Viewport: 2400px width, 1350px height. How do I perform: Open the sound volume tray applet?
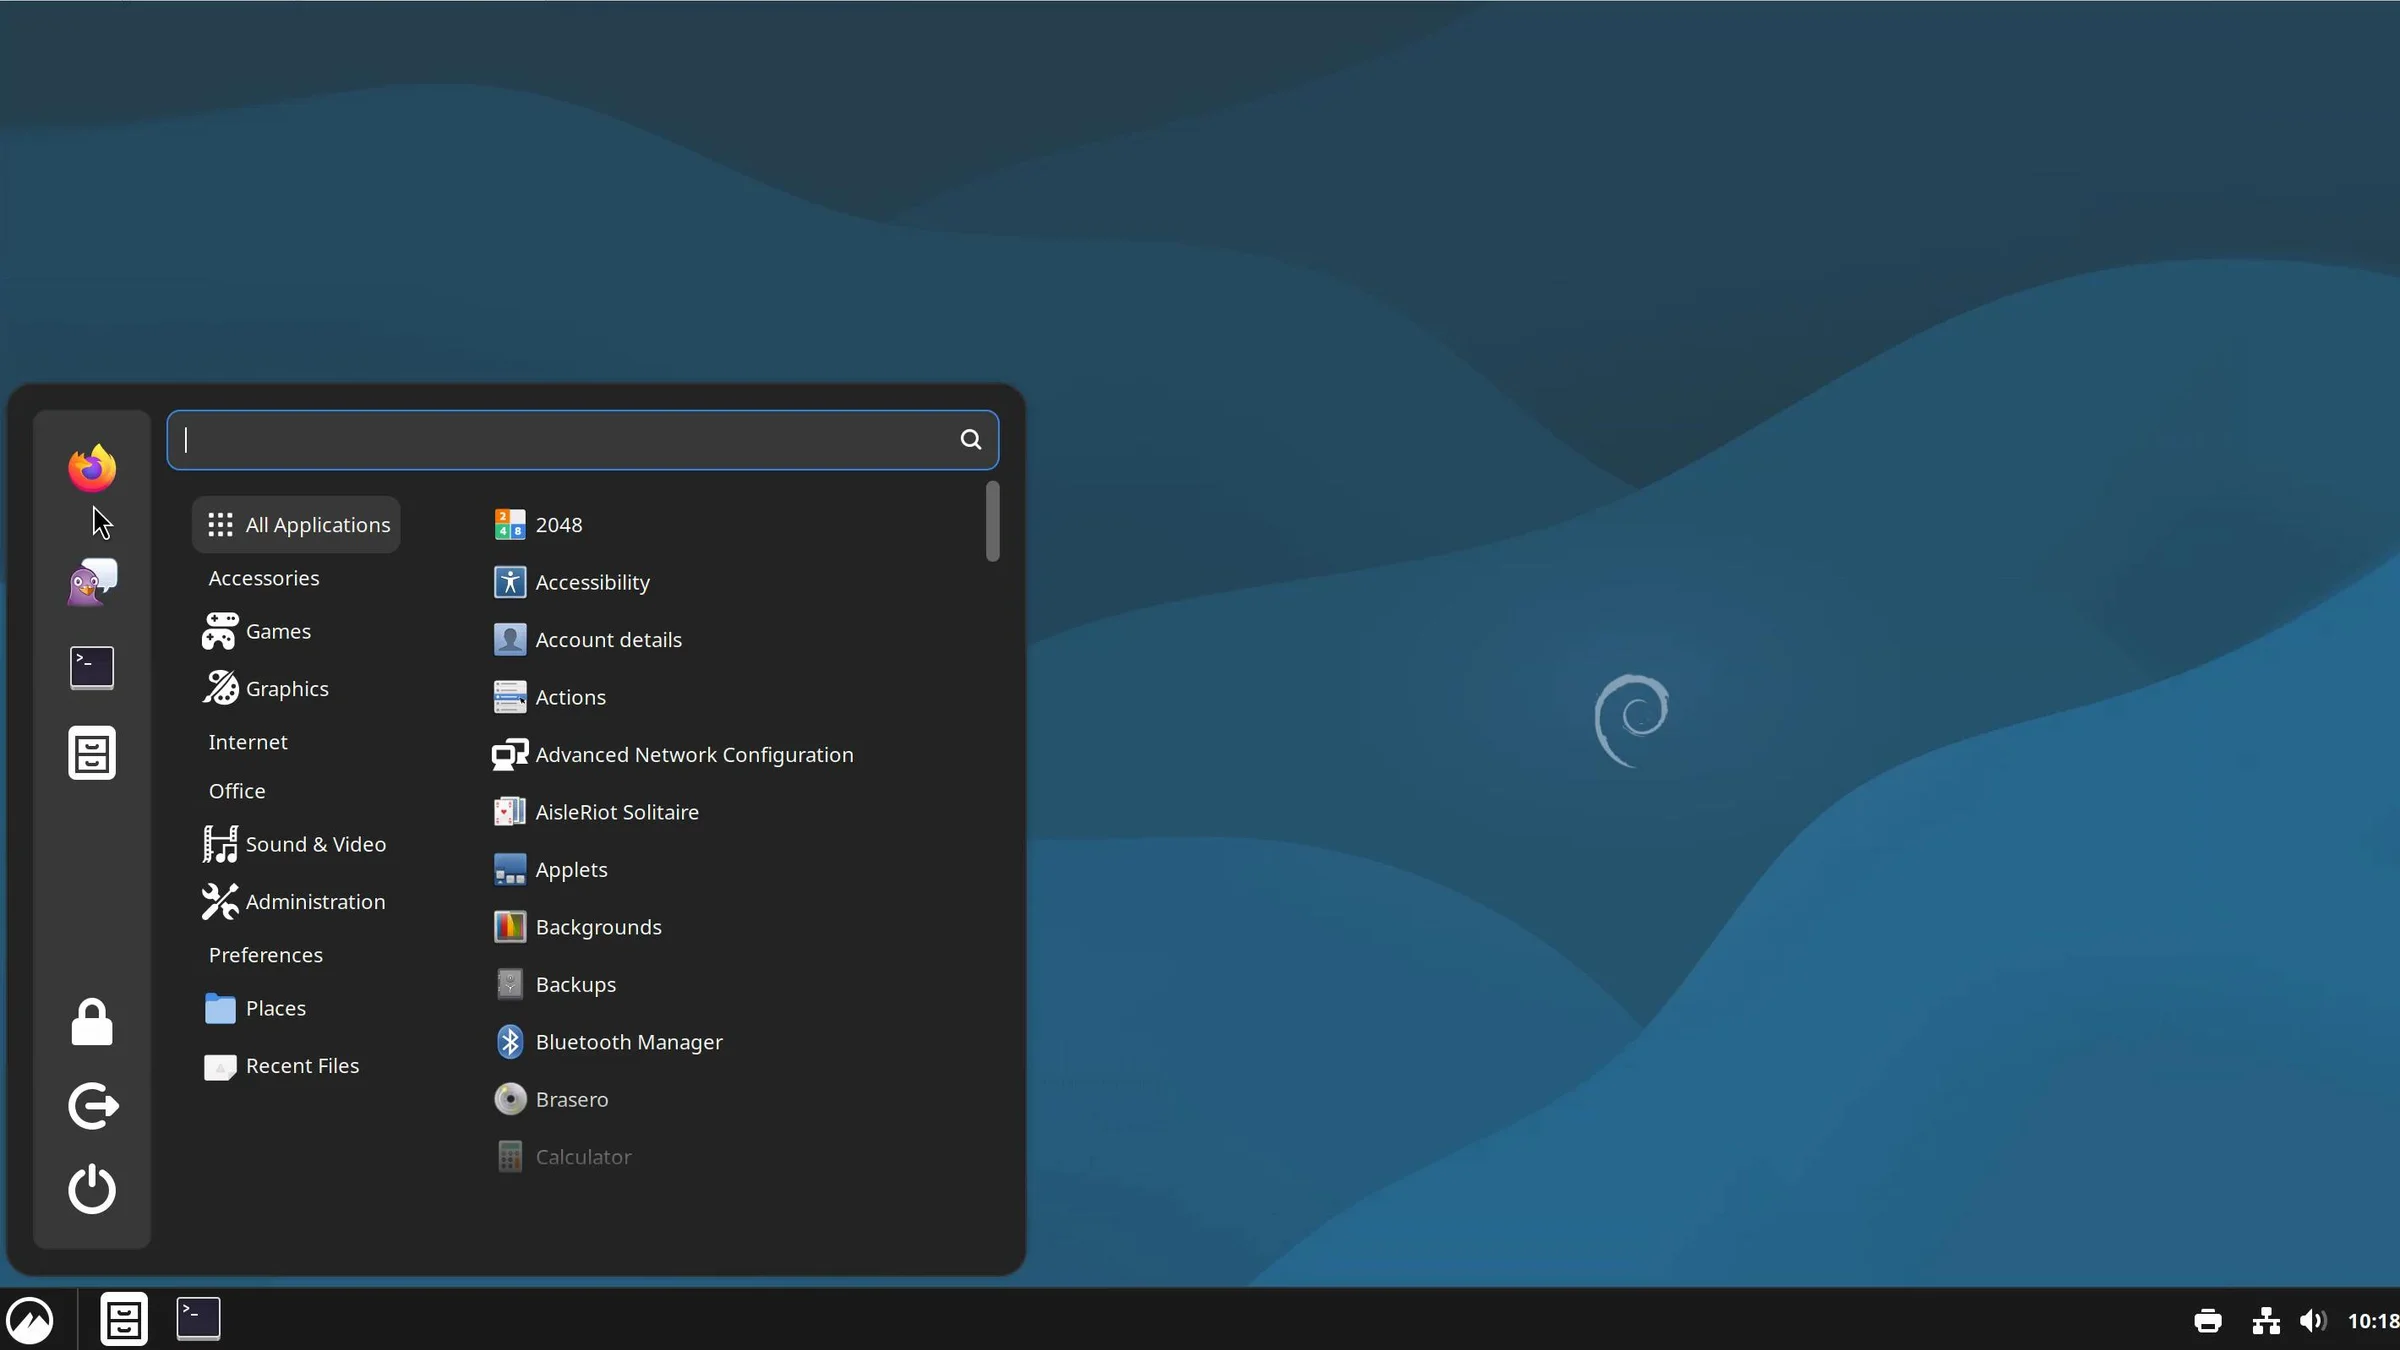(x=2313, y=1321)
